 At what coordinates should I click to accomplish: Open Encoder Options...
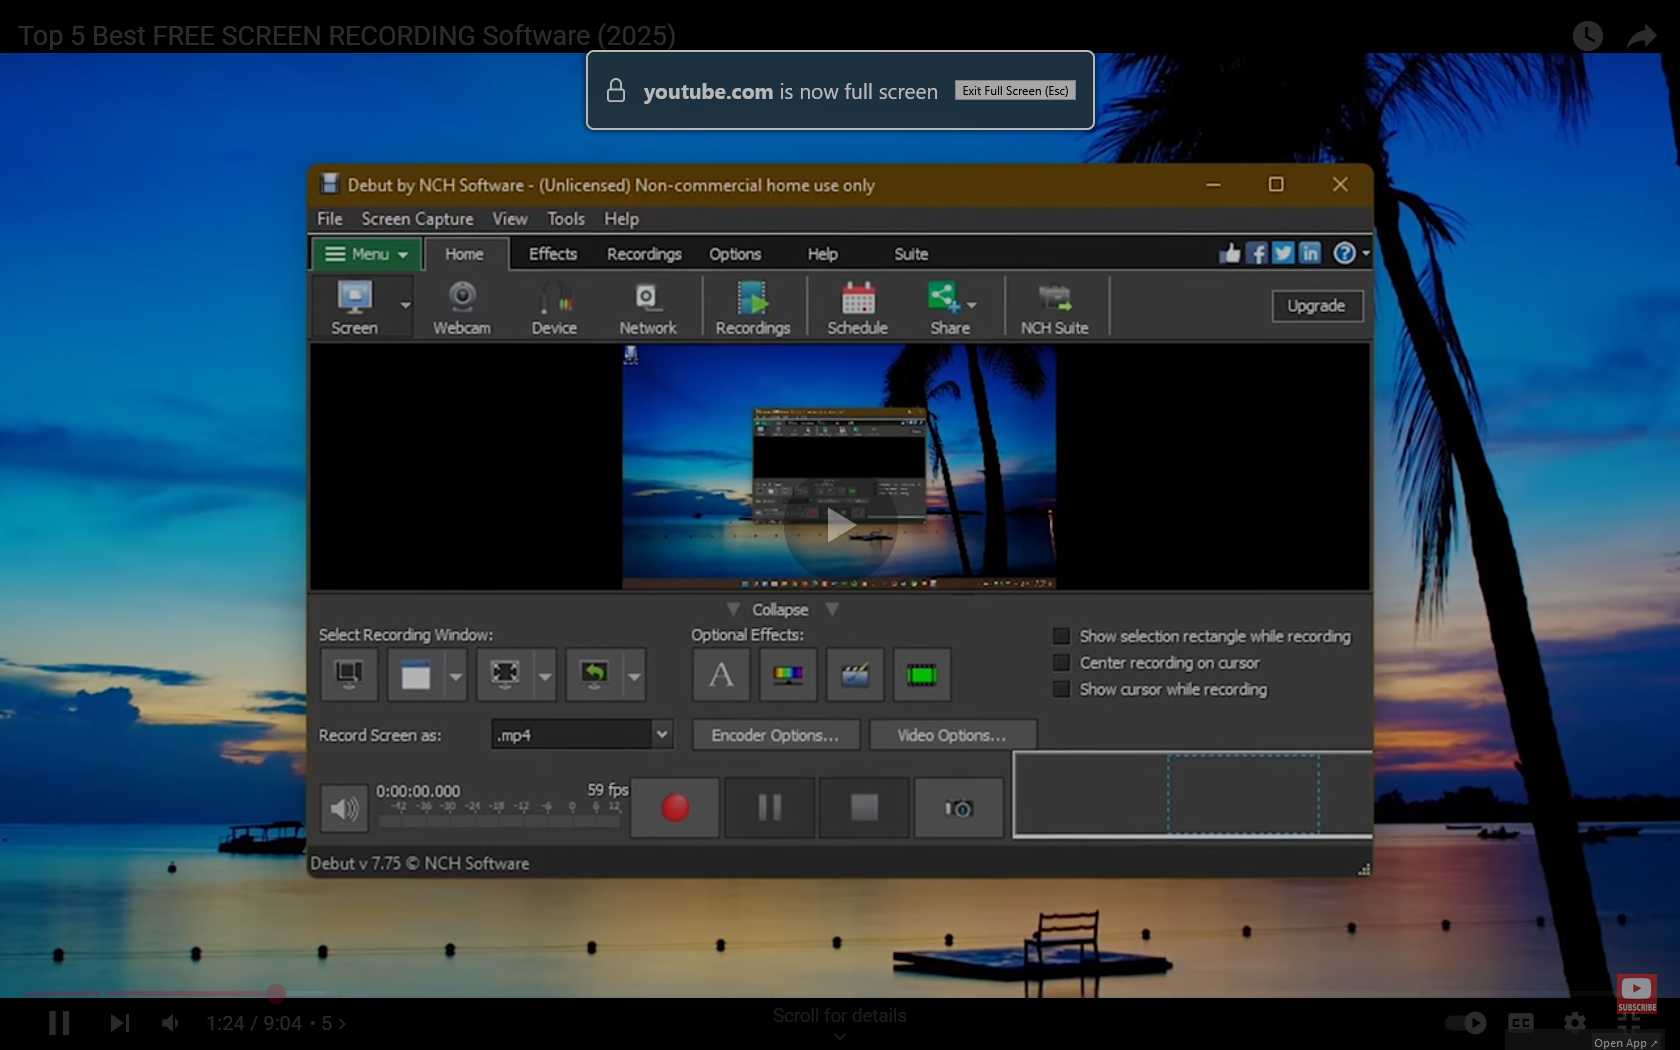point(775,735)
